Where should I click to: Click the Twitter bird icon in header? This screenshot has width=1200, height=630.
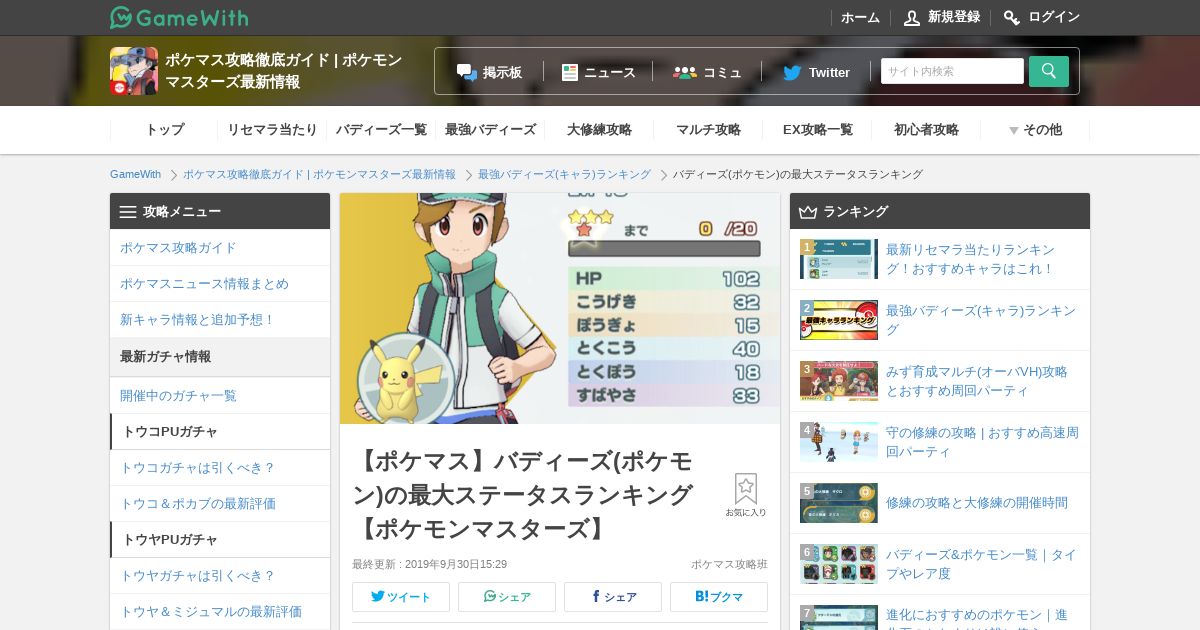pos(792,72)
